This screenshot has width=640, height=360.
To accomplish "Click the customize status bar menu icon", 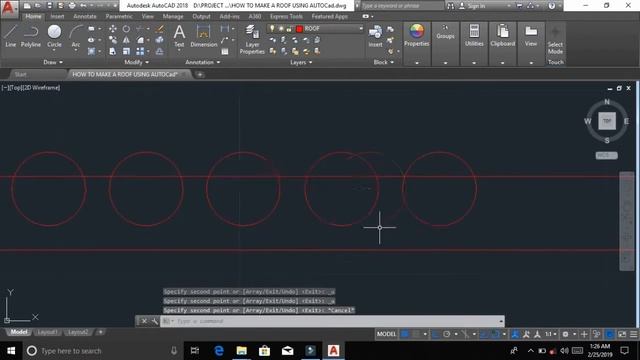I will coord(633,334).
